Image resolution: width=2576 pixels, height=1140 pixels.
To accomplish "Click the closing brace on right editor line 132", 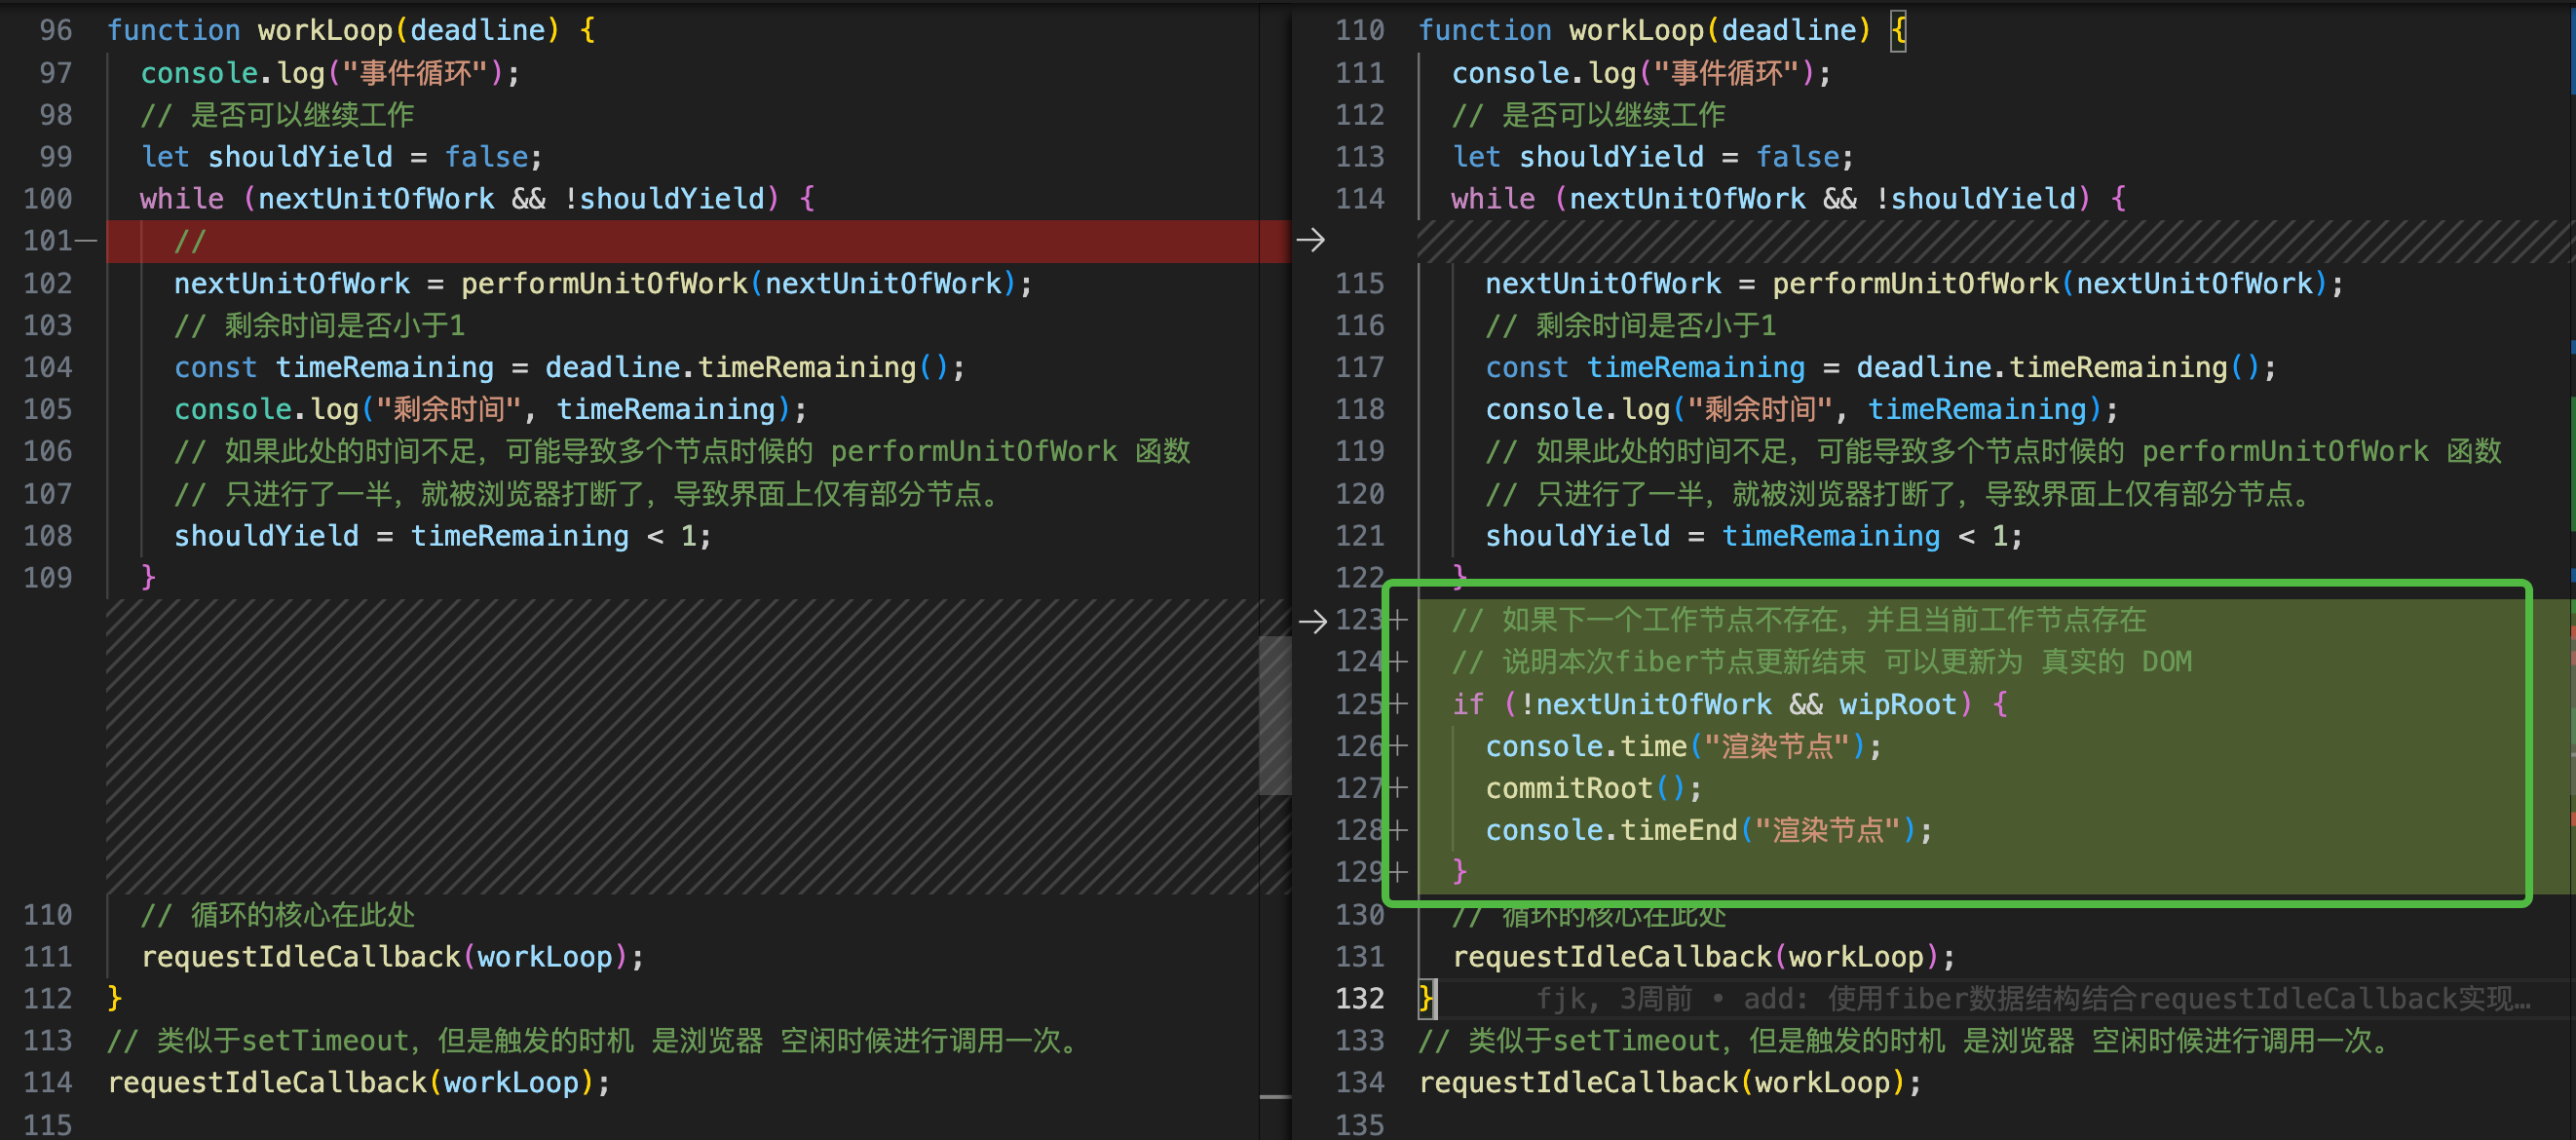I will coord(1426,999).
